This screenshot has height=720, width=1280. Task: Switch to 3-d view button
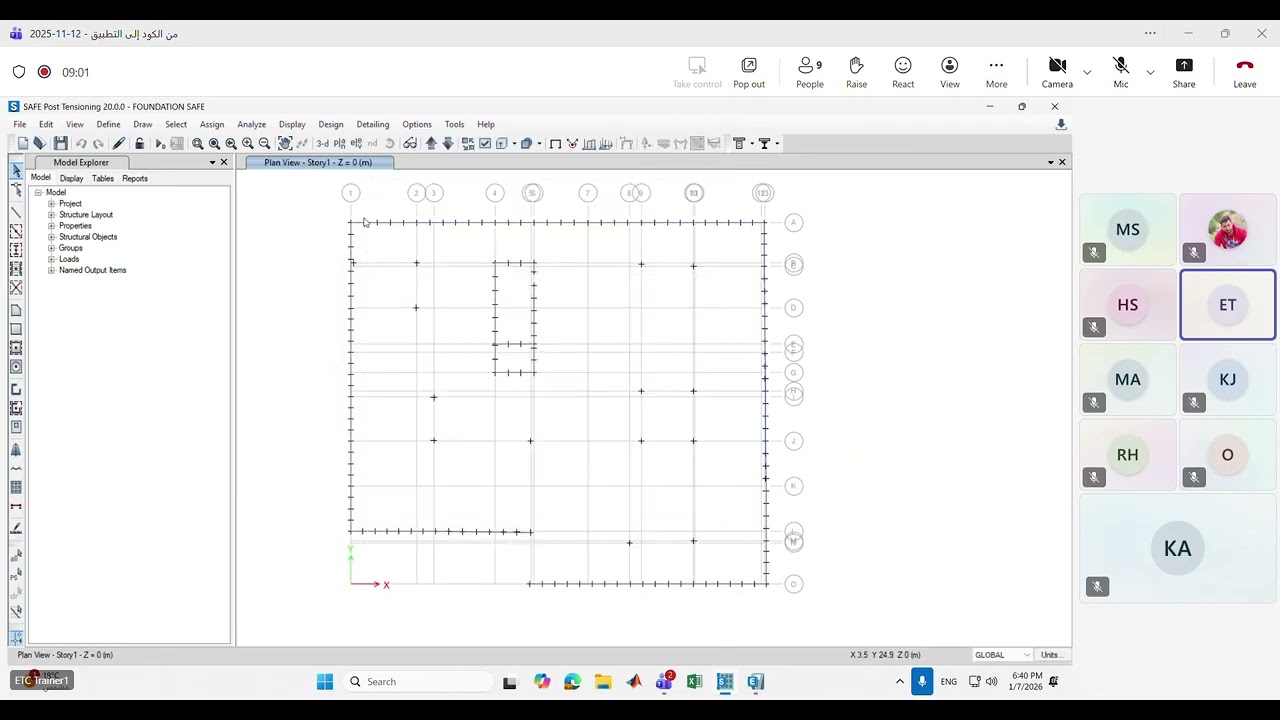323,144
